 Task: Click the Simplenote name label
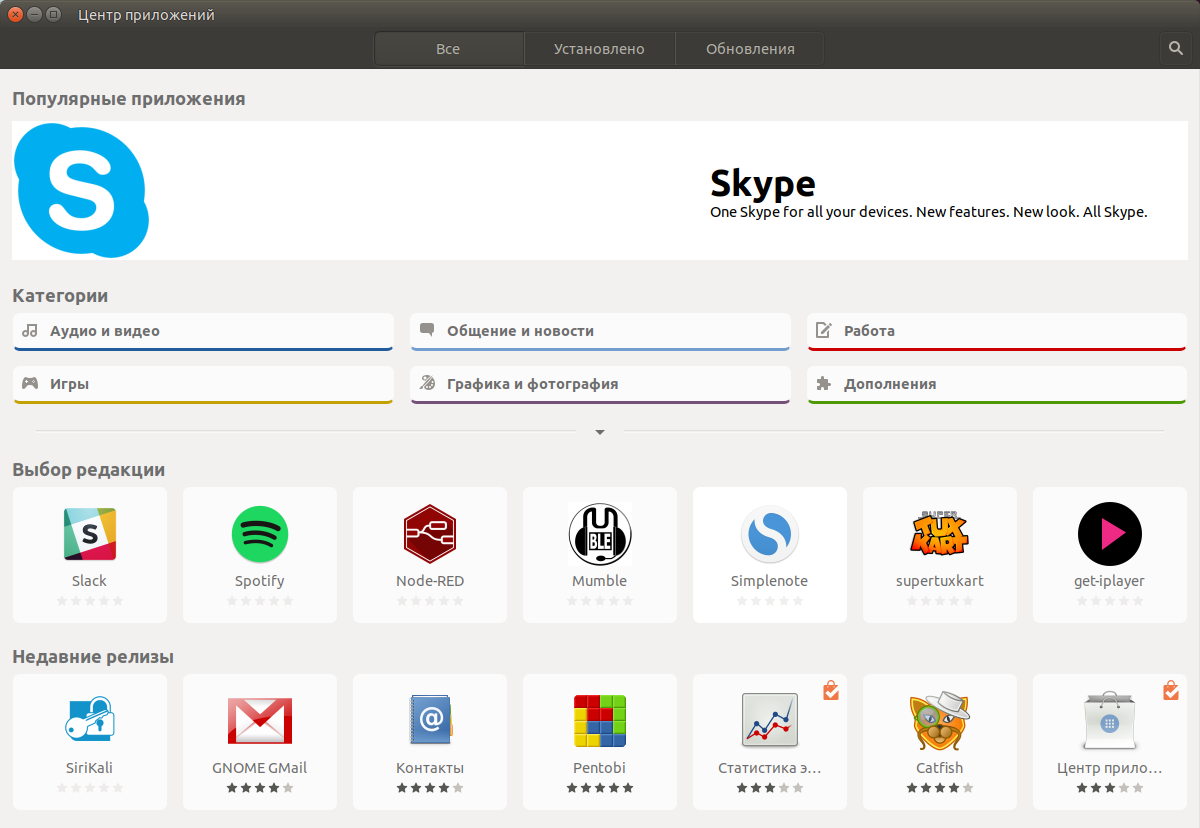point(770,581)
